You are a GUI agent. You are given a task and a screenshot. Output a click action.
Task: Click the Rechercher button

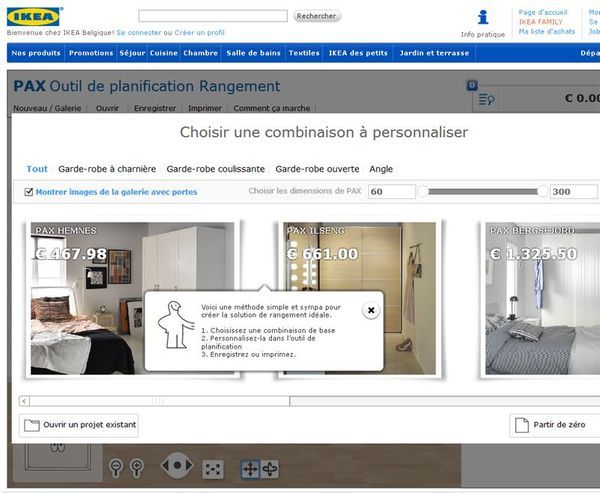(316, 16)
